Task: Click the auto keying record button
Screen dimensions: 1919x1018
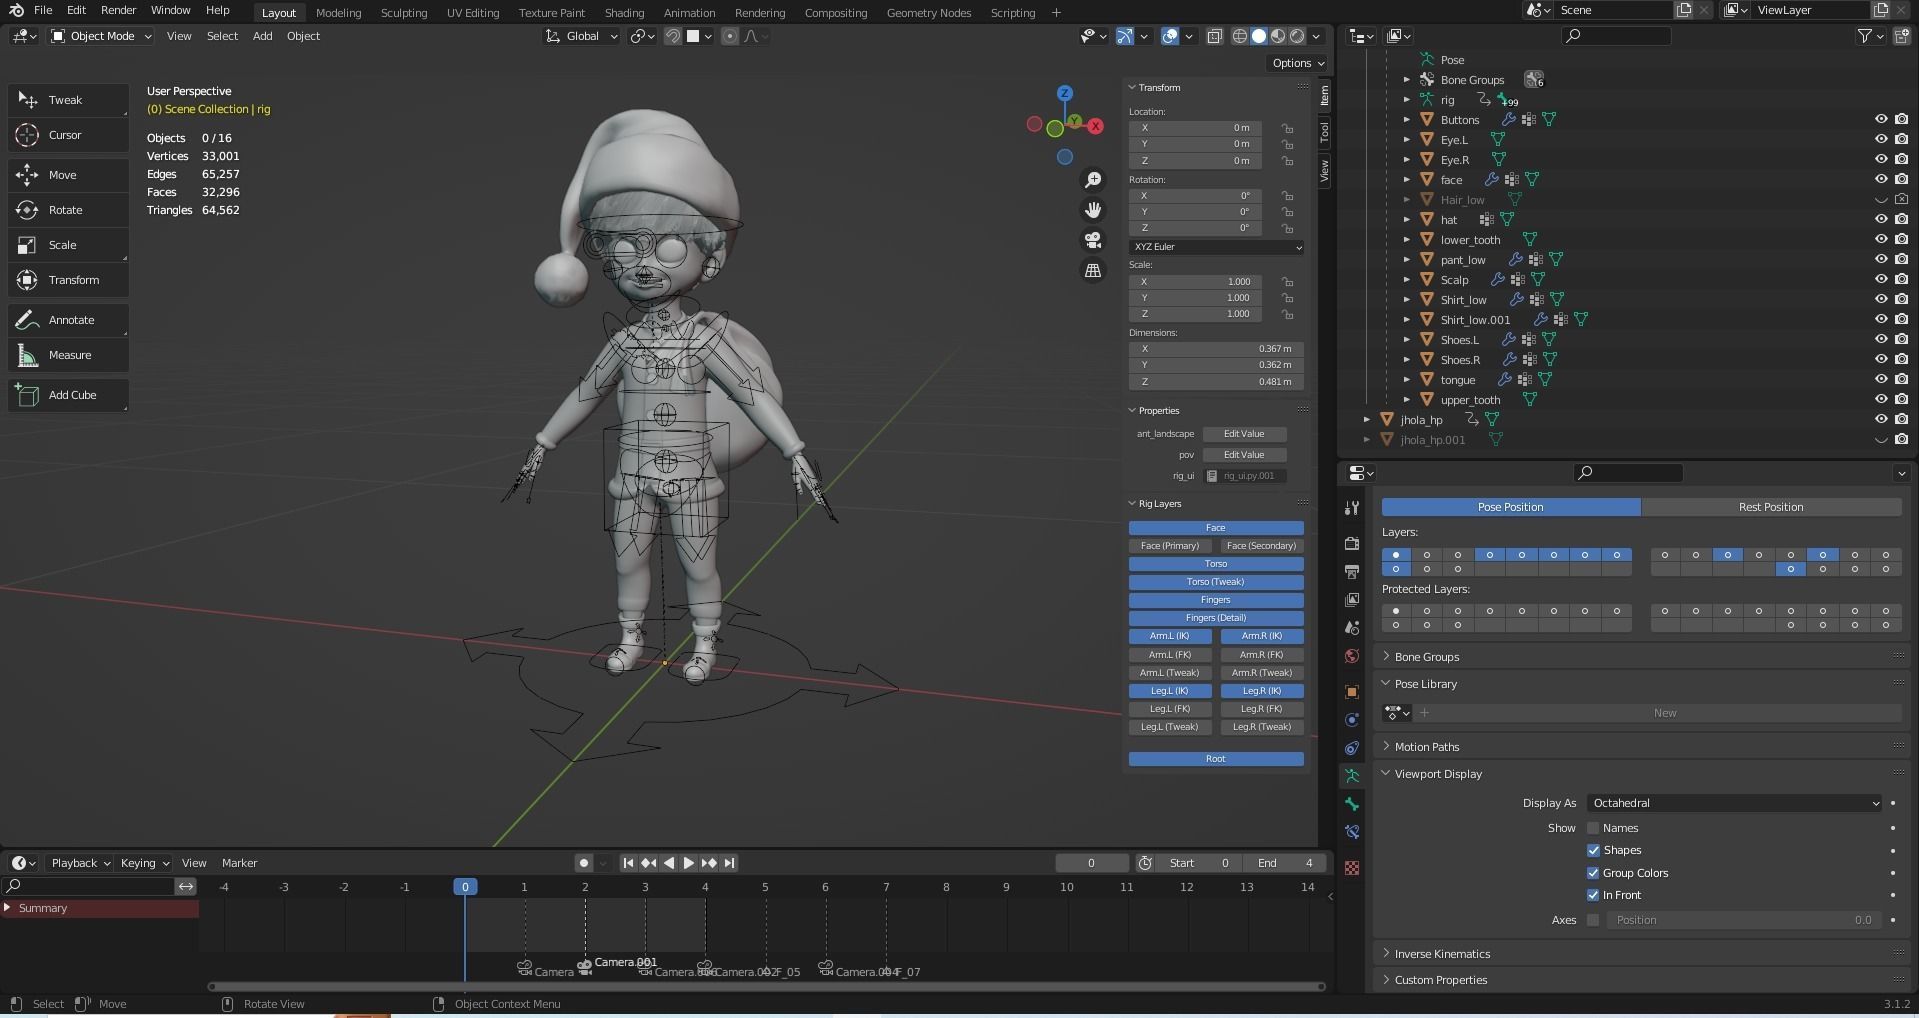Action: 584,863
